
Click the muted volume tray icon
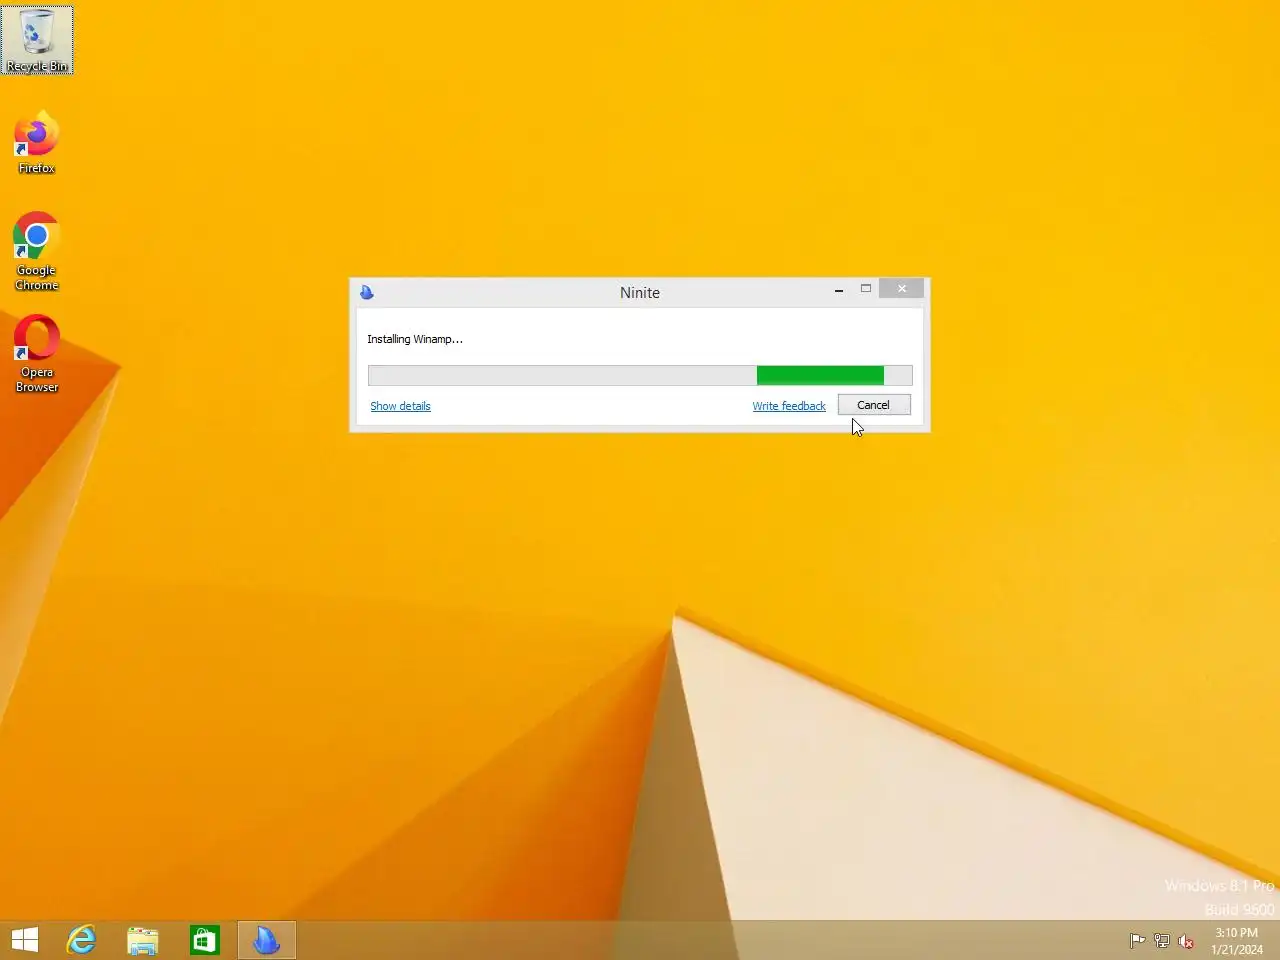[1186, 941]
